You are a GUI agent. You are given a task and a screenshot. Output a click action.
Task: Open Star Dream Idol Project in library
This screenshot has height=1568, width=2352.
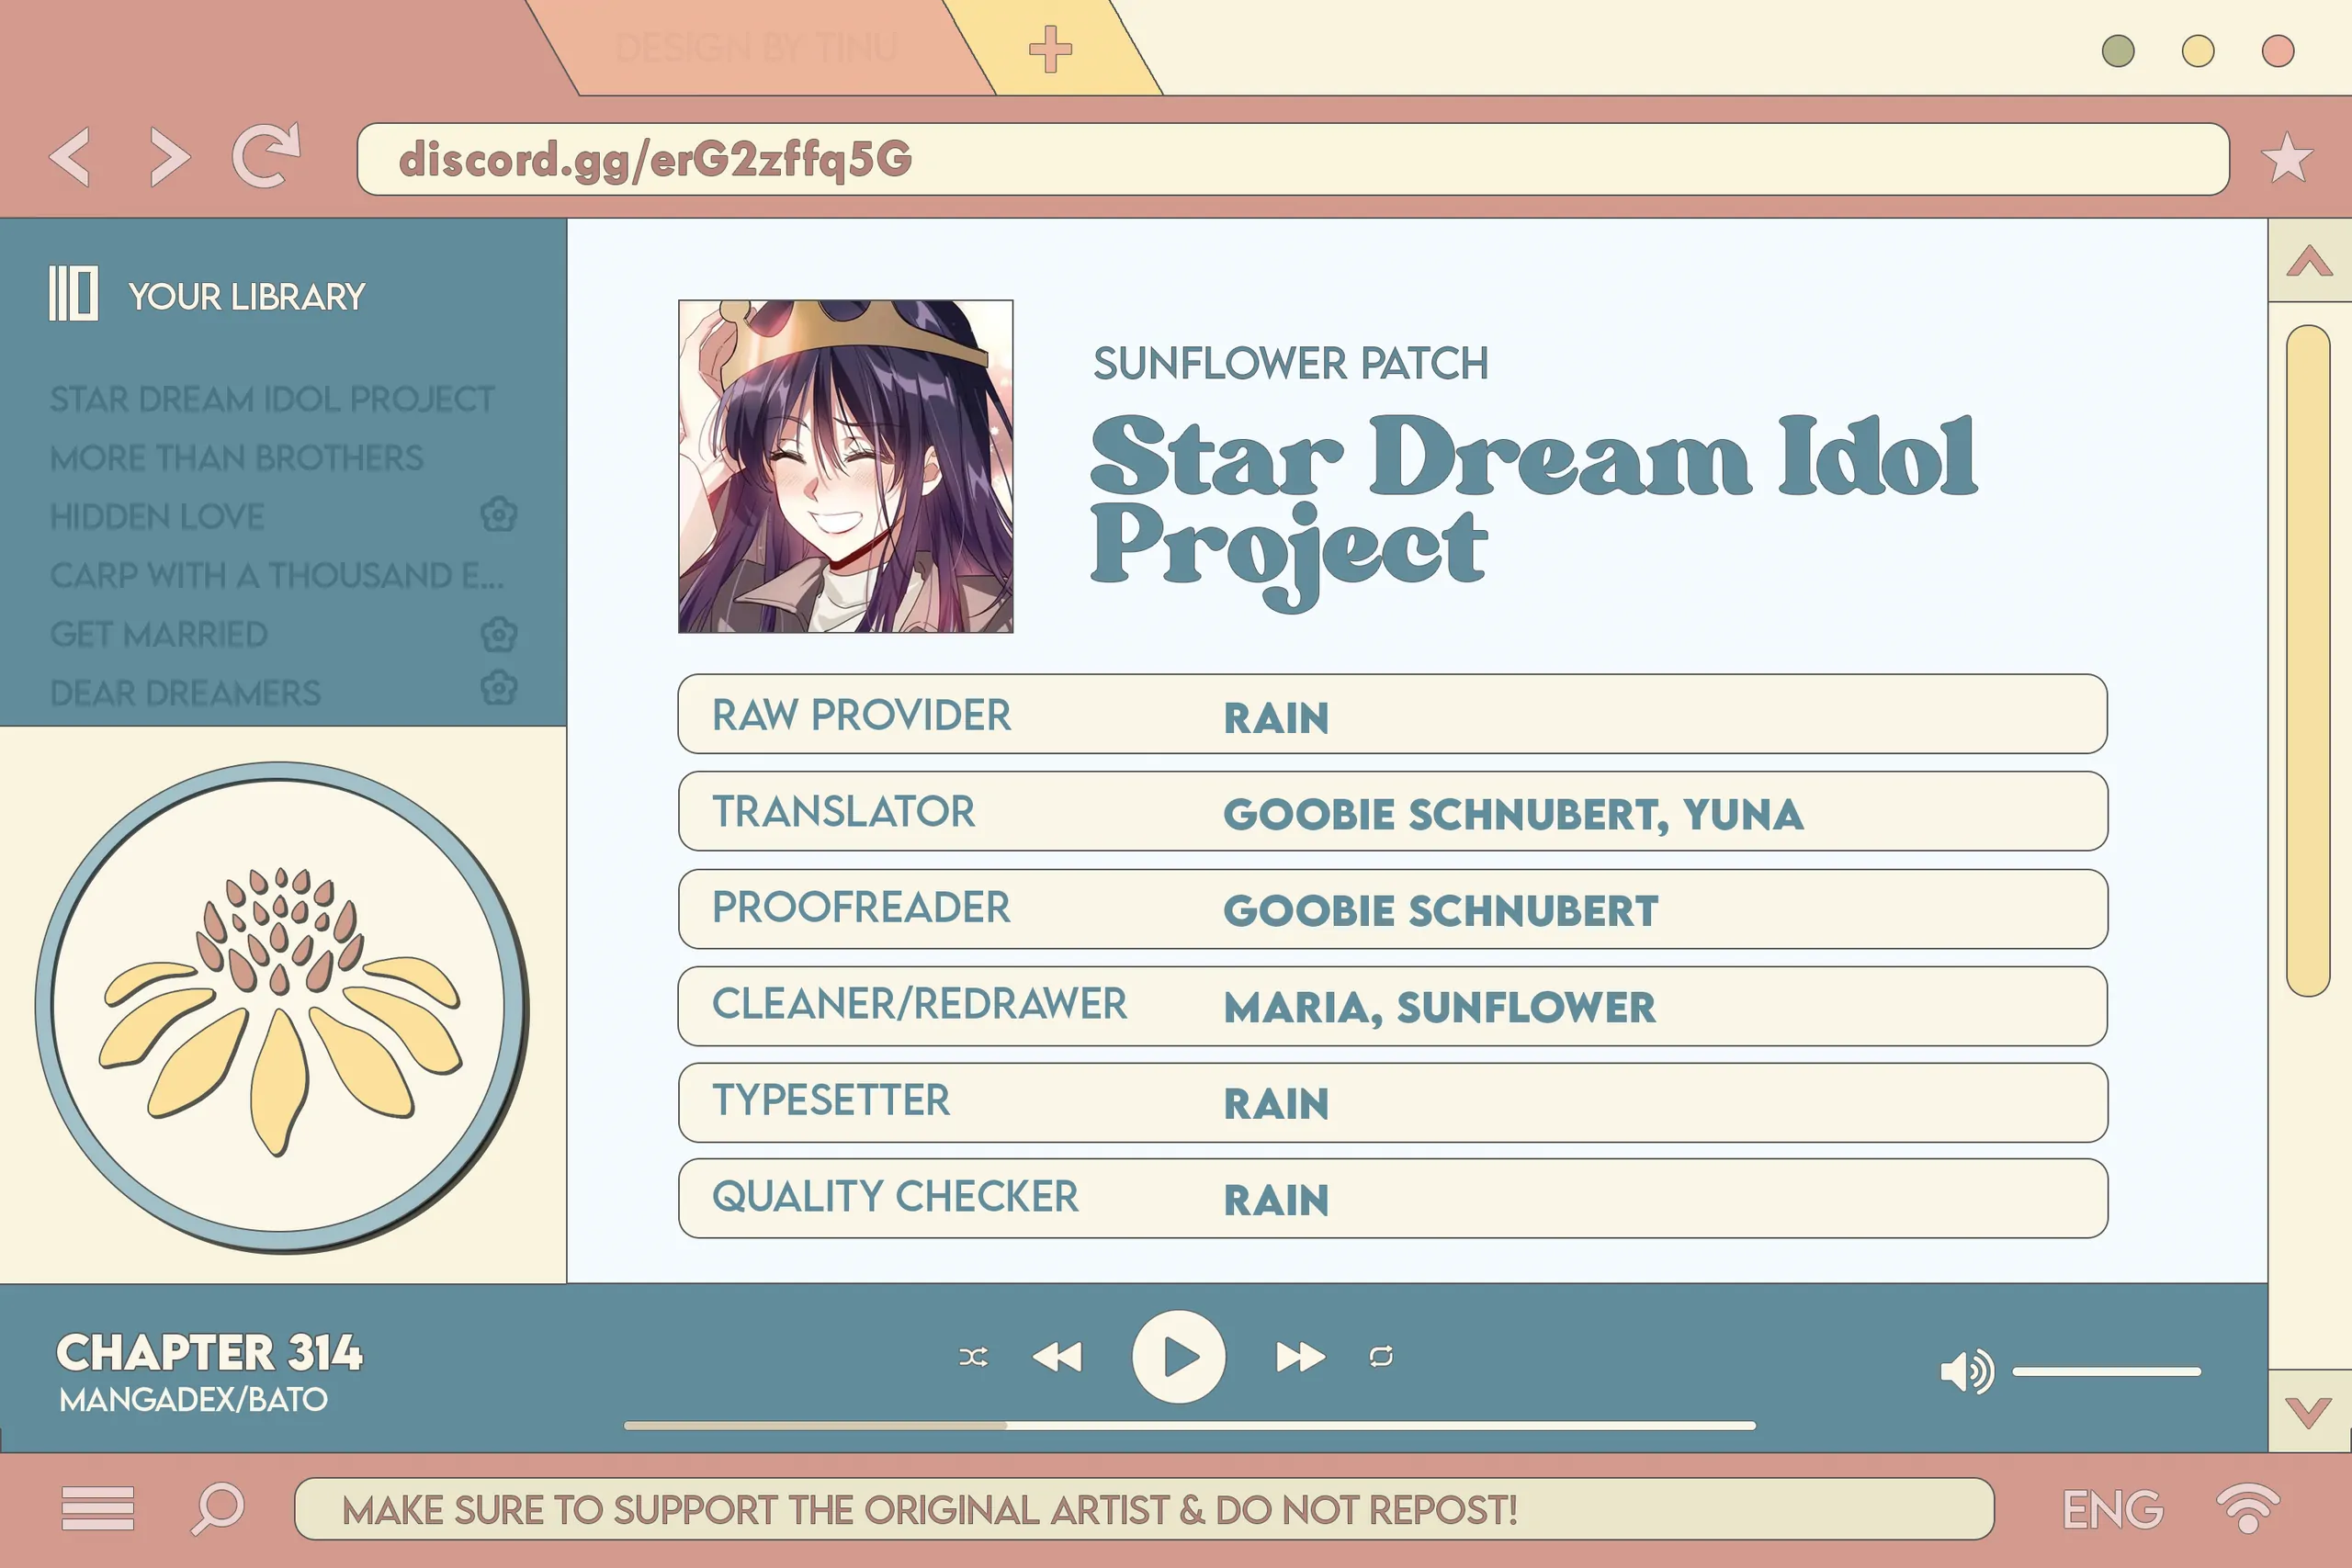pos(272,399)
